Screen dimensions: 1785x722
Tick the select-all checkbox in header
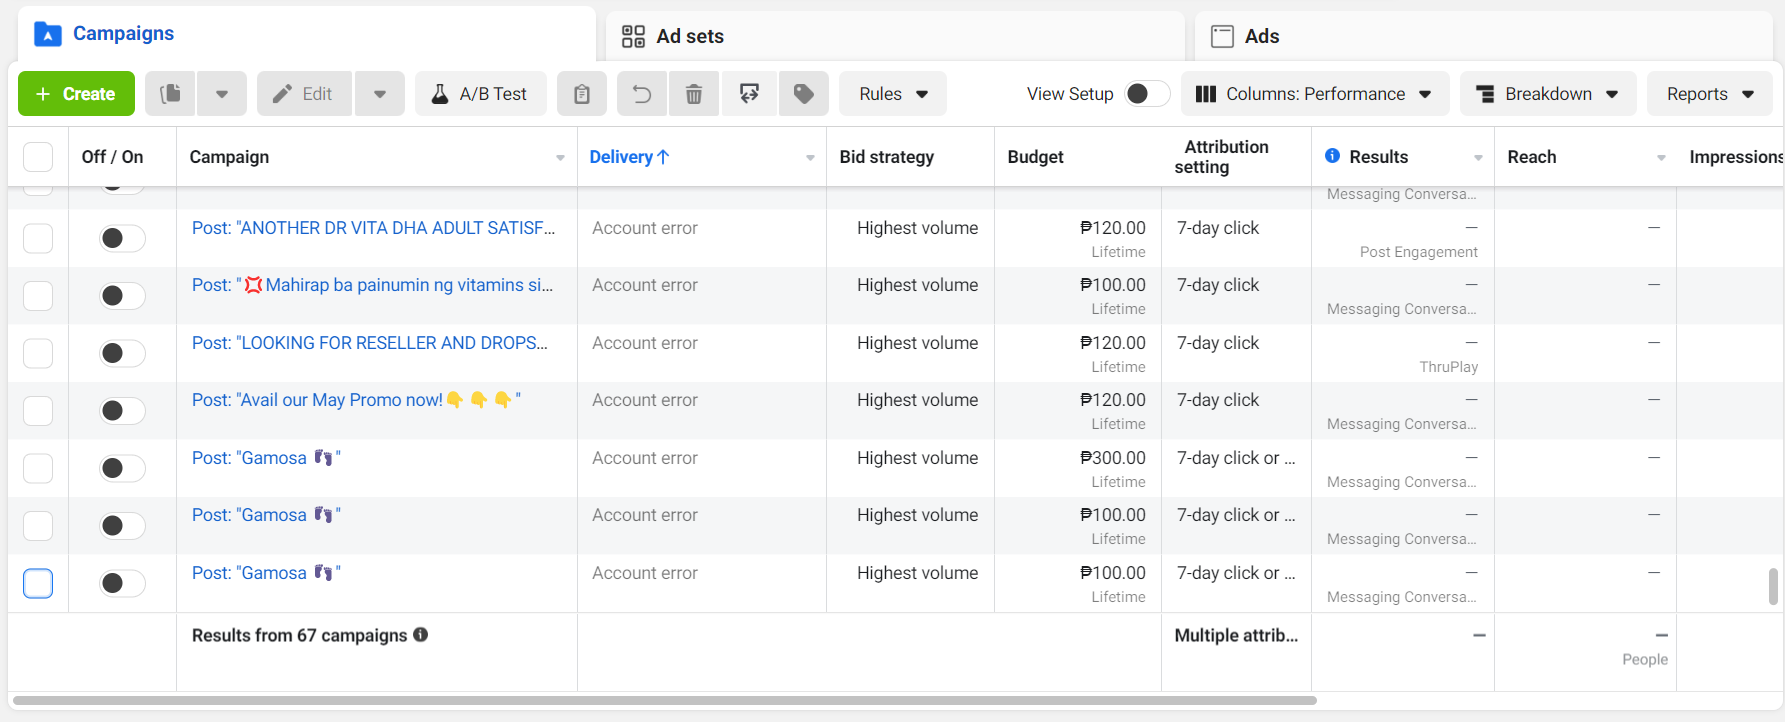(38, 157)
